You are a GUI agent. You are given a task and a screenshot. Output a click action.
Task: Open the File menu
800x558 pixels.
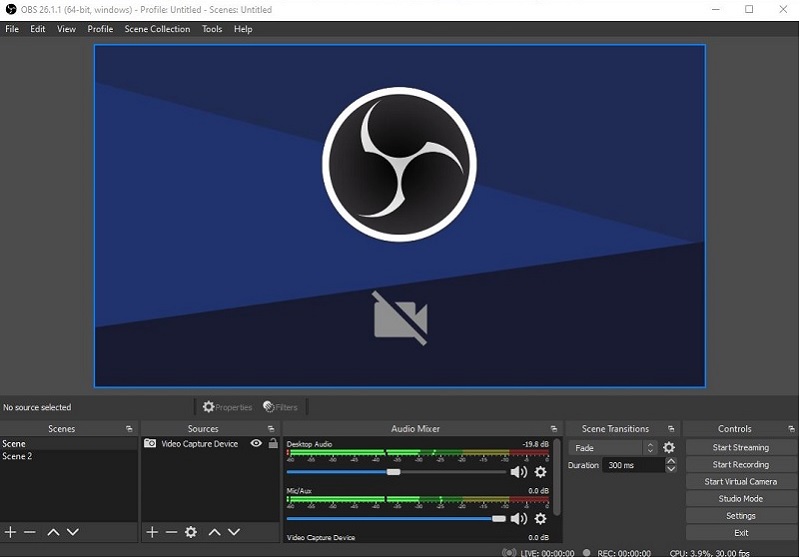pos(12,29)
